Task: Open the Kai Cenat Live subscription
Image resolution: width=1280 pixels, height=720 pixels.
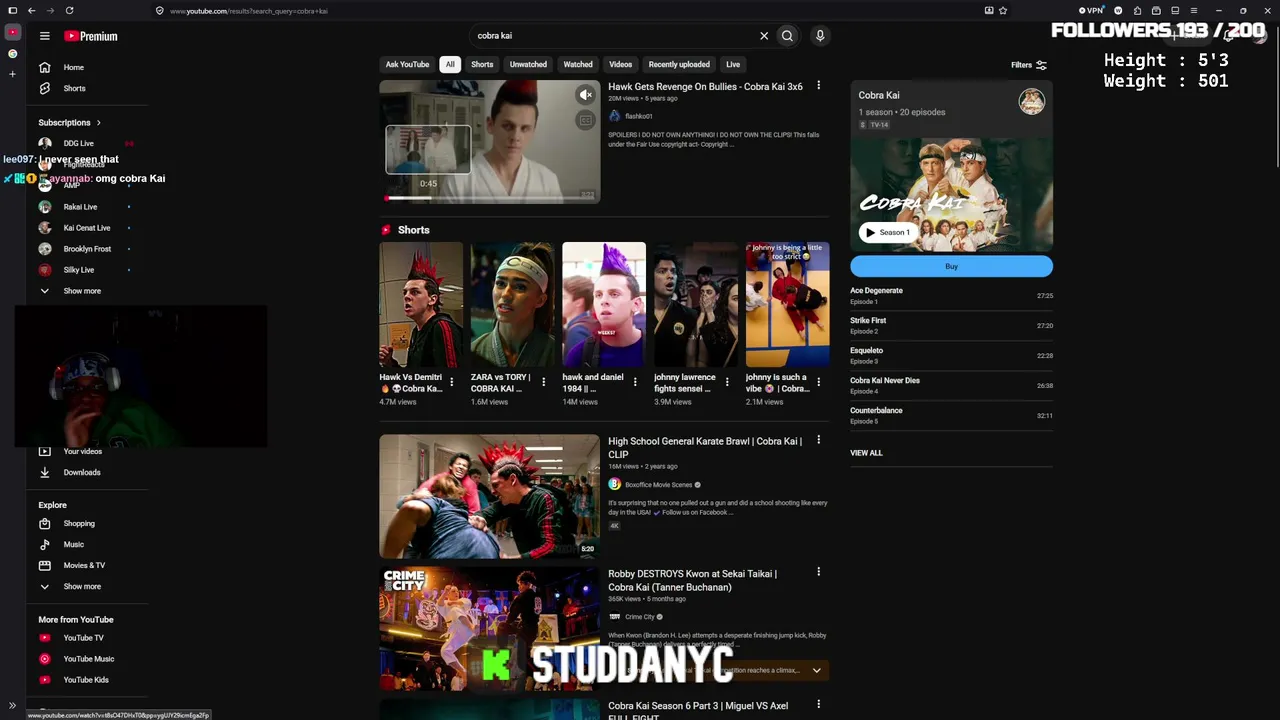Action: click(x=88, y=228)
